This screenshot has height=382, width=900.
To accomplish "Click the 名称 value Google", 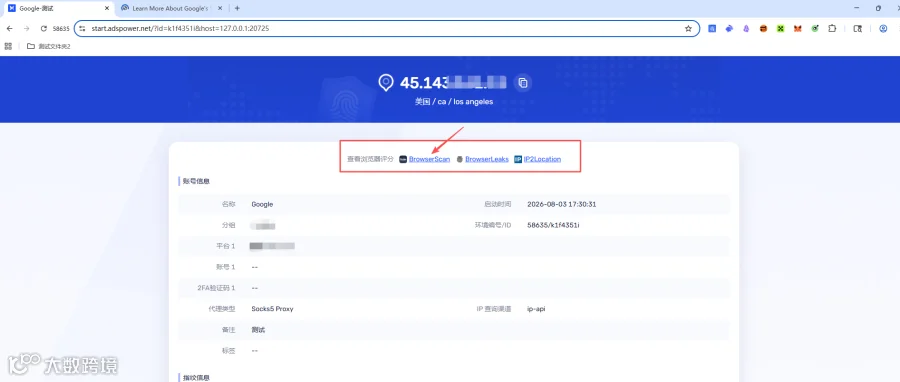I will 262,204.
